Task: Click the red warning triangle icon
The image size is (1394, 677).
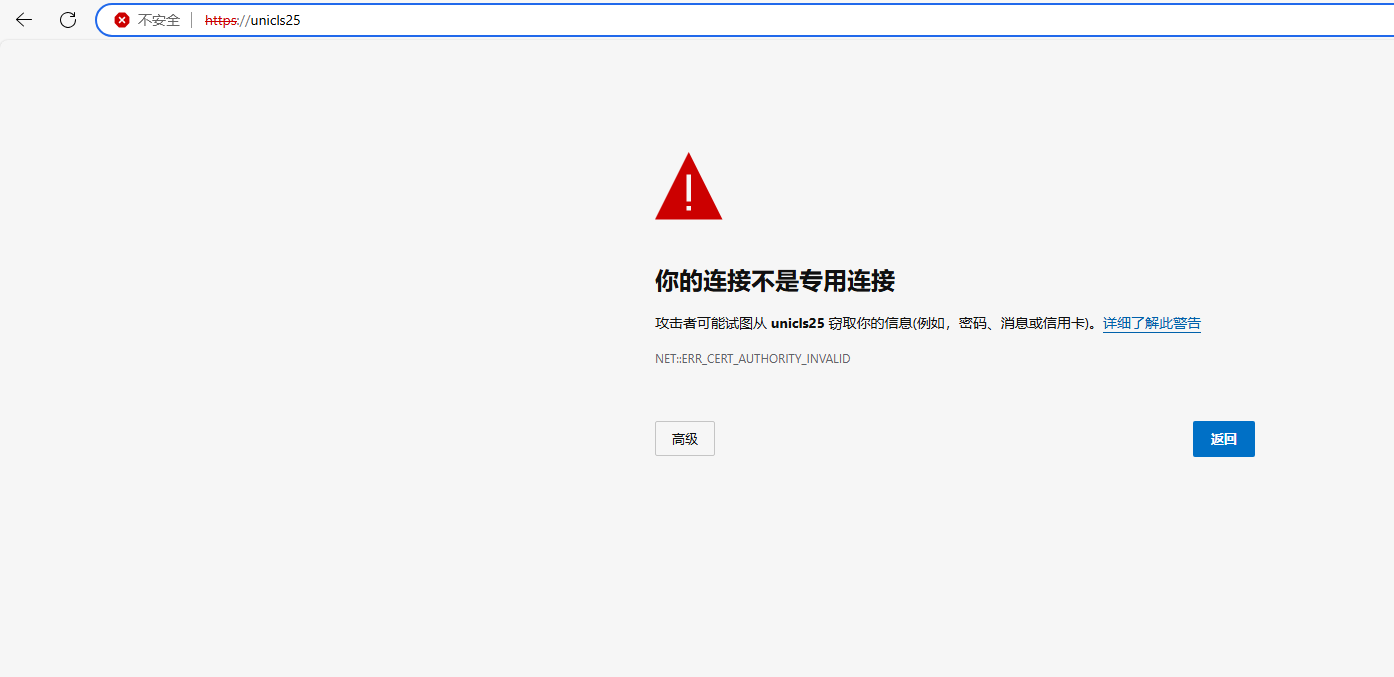Action: 688,187
